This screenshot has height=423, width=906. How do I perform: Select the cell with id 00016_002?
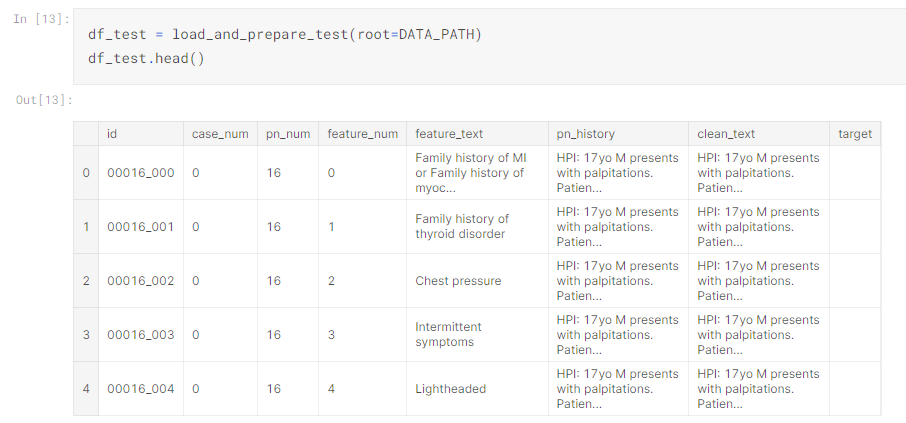click(x=140, y=281)
